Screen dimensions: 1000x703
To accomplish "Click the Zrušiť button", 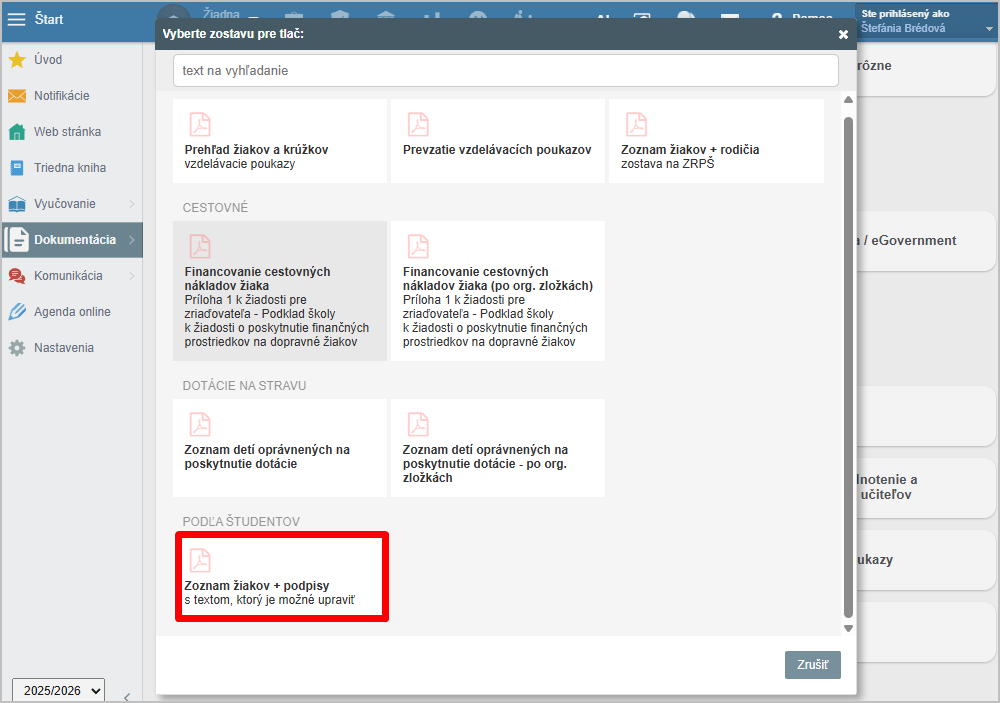I will (x=812, y=665).
